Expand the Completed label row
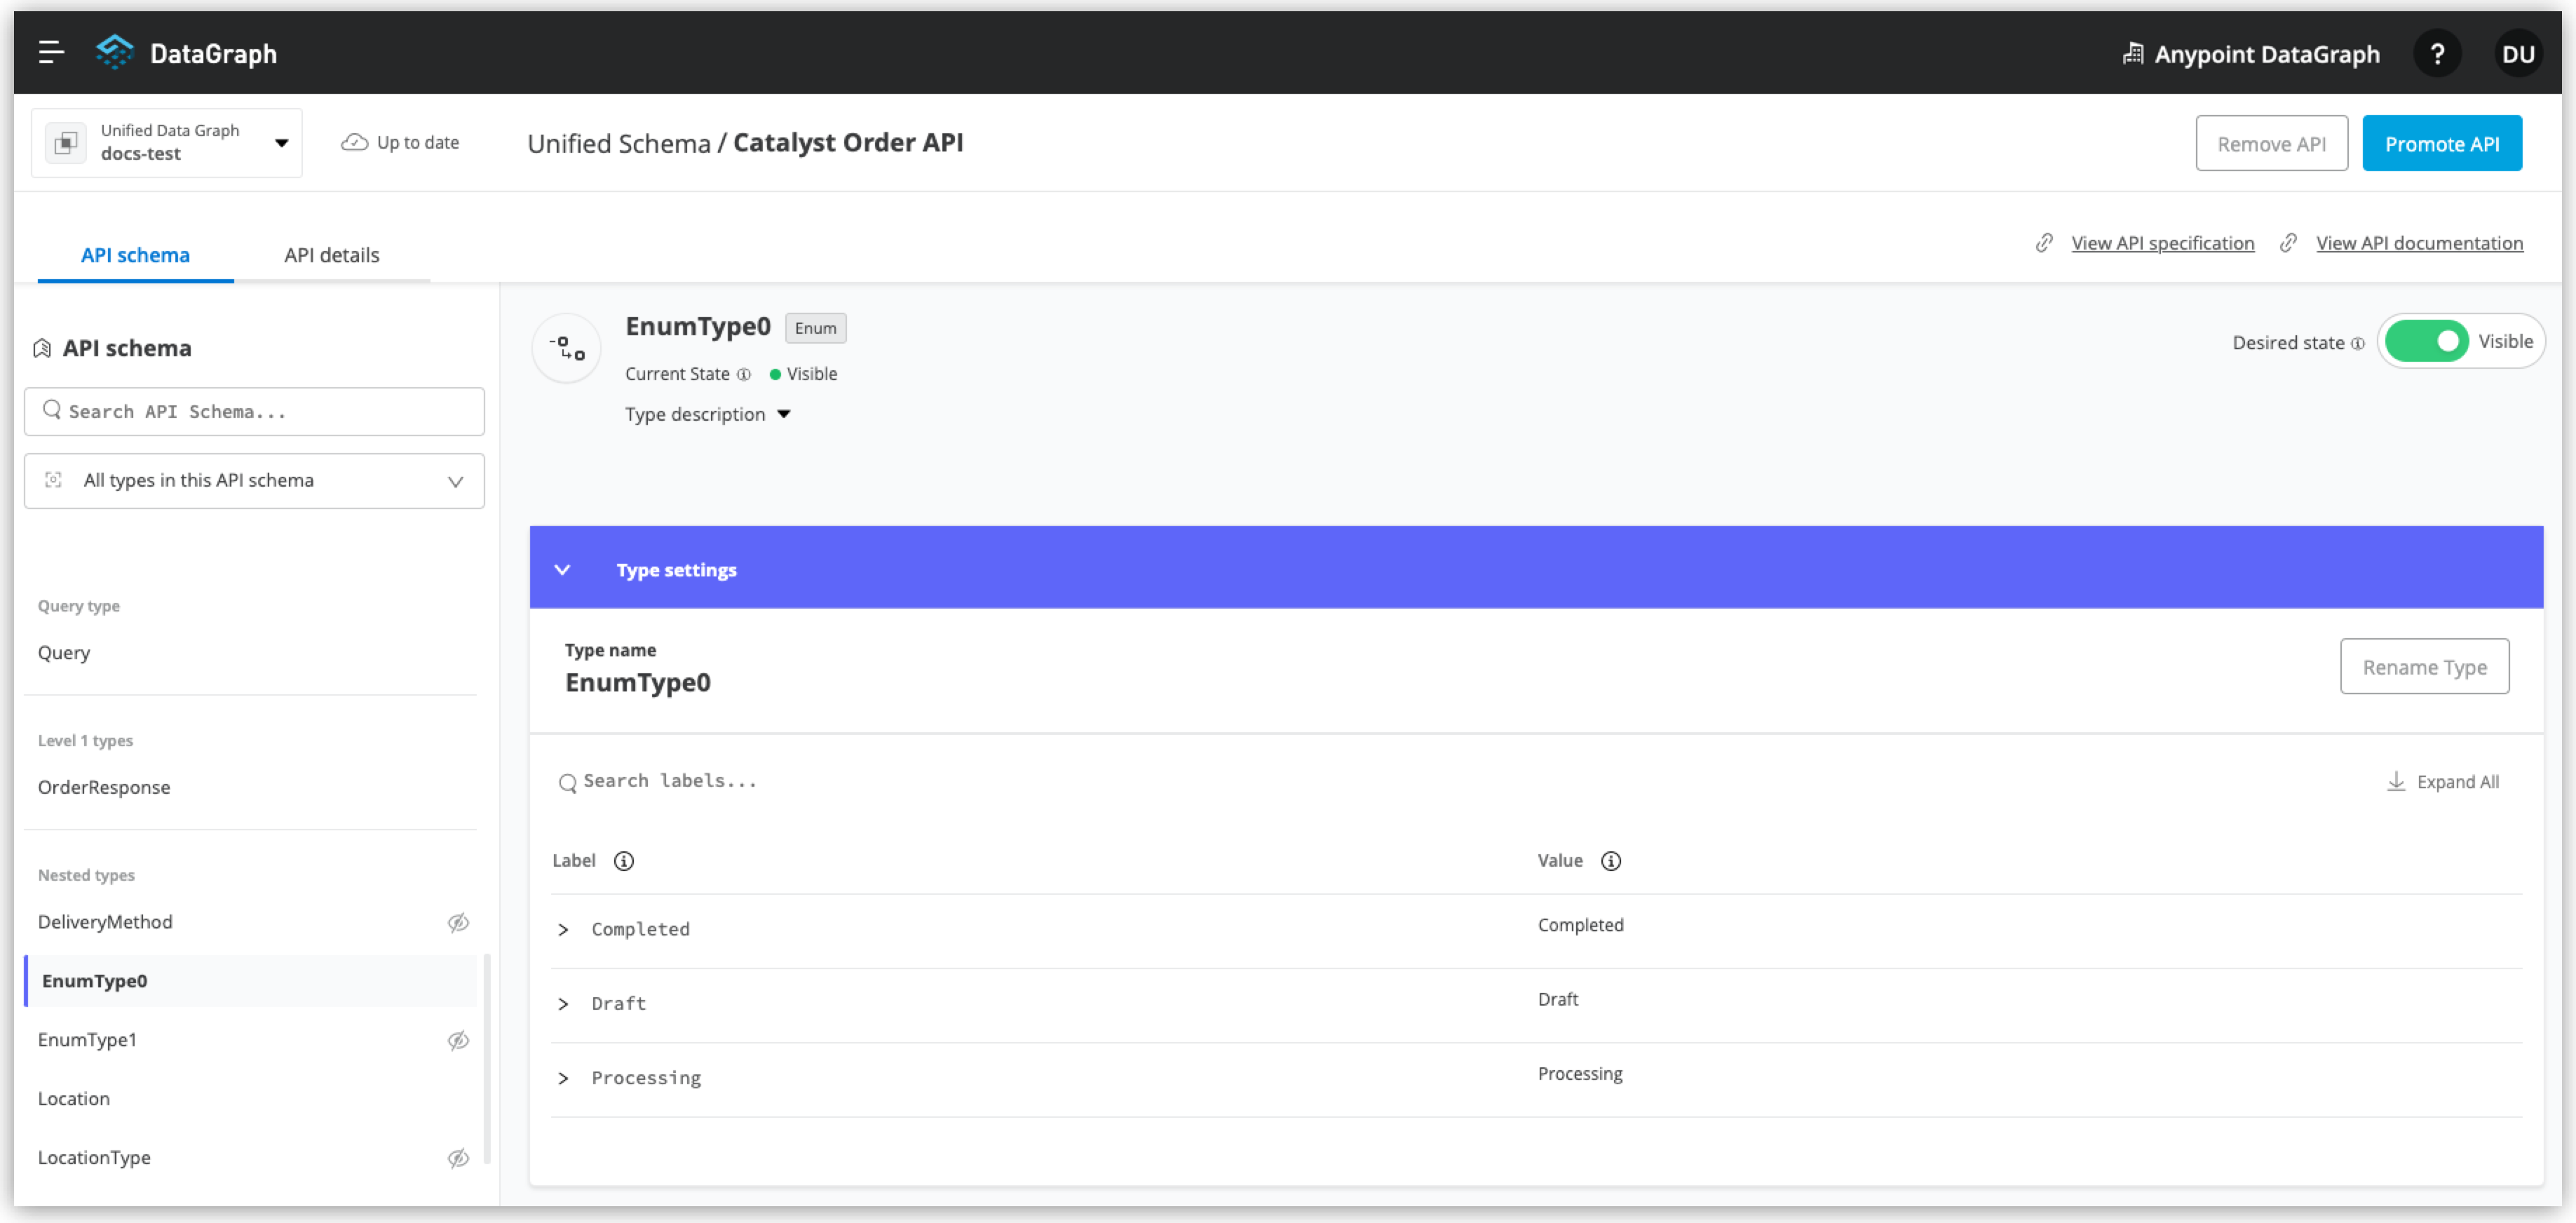 (x=564, y=929)
